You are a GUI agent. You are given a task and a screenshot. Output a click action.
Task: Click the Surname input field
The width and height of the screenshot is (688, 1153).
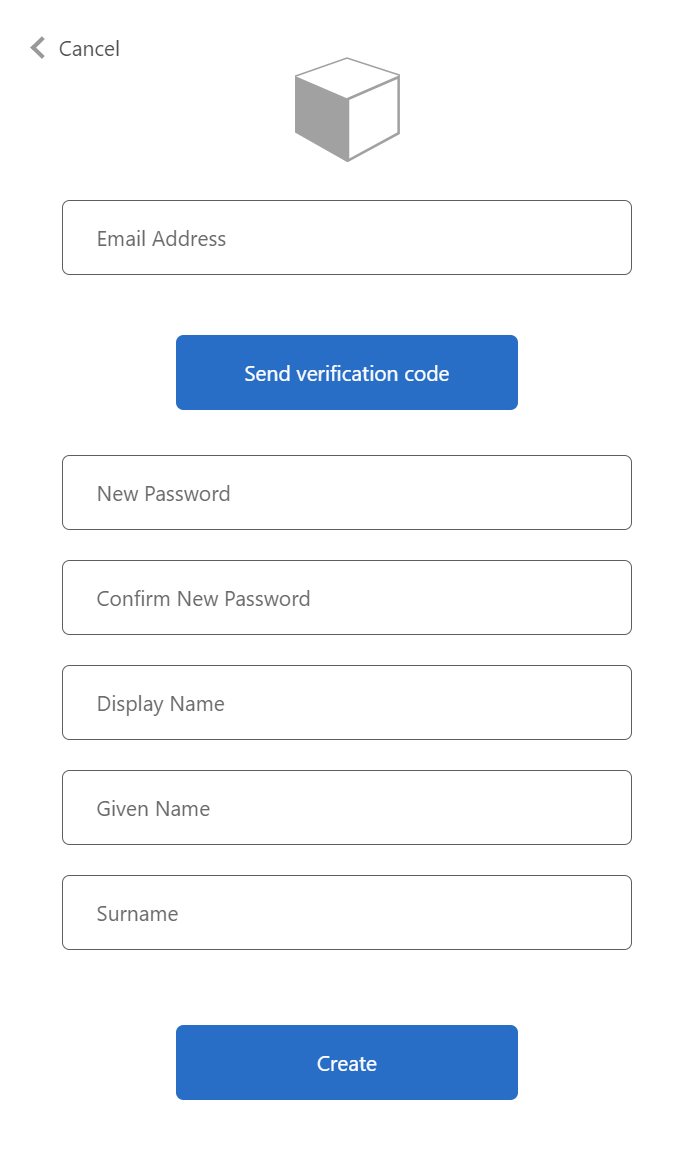347,912
